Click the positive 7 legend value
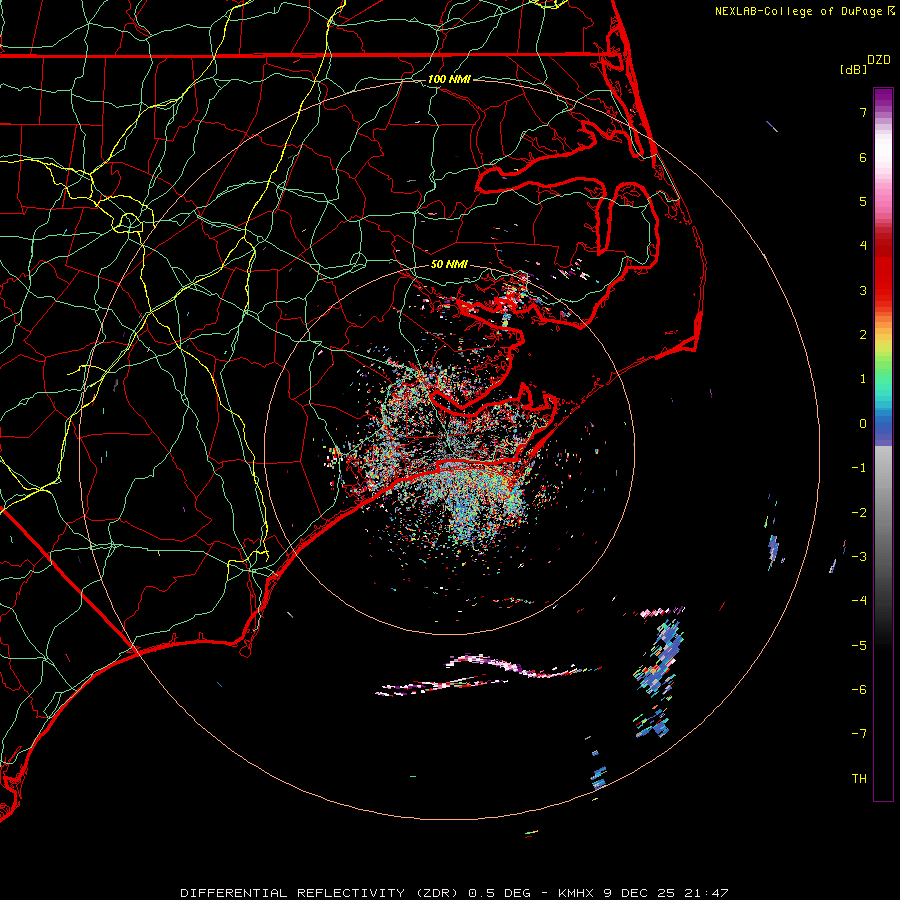Image resolution: width=900 pixels, height=900 pixels. 863,112
